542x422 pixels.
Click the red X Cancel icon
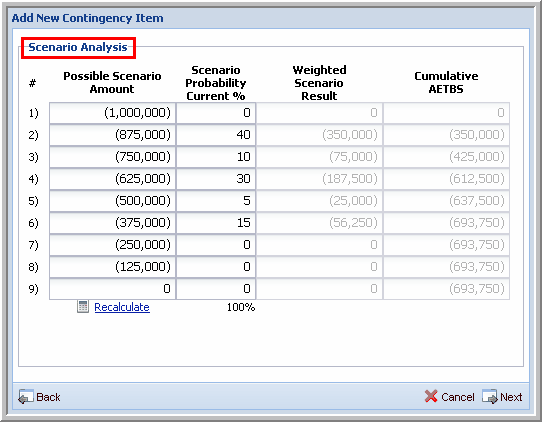[x=431, y=396]
